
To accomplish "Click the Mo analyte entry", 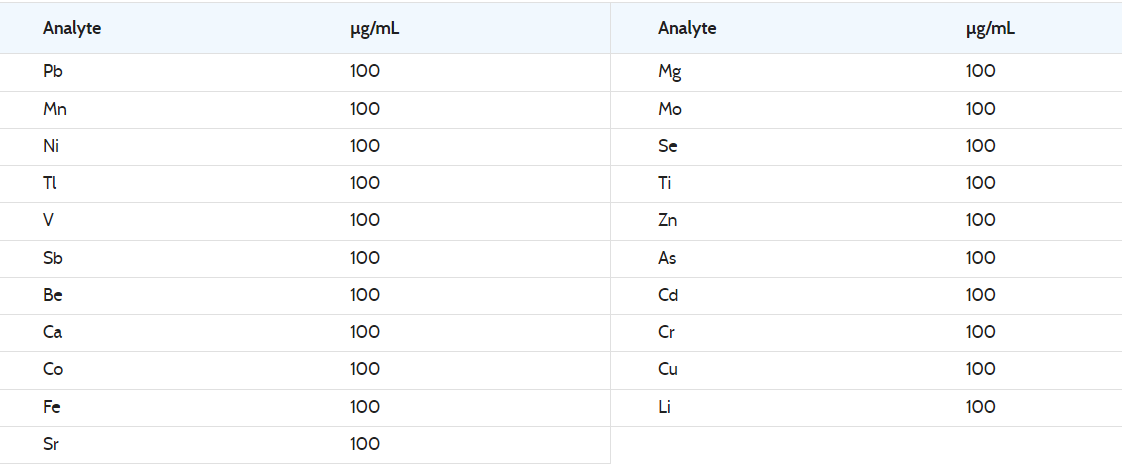I will (670, 109).
